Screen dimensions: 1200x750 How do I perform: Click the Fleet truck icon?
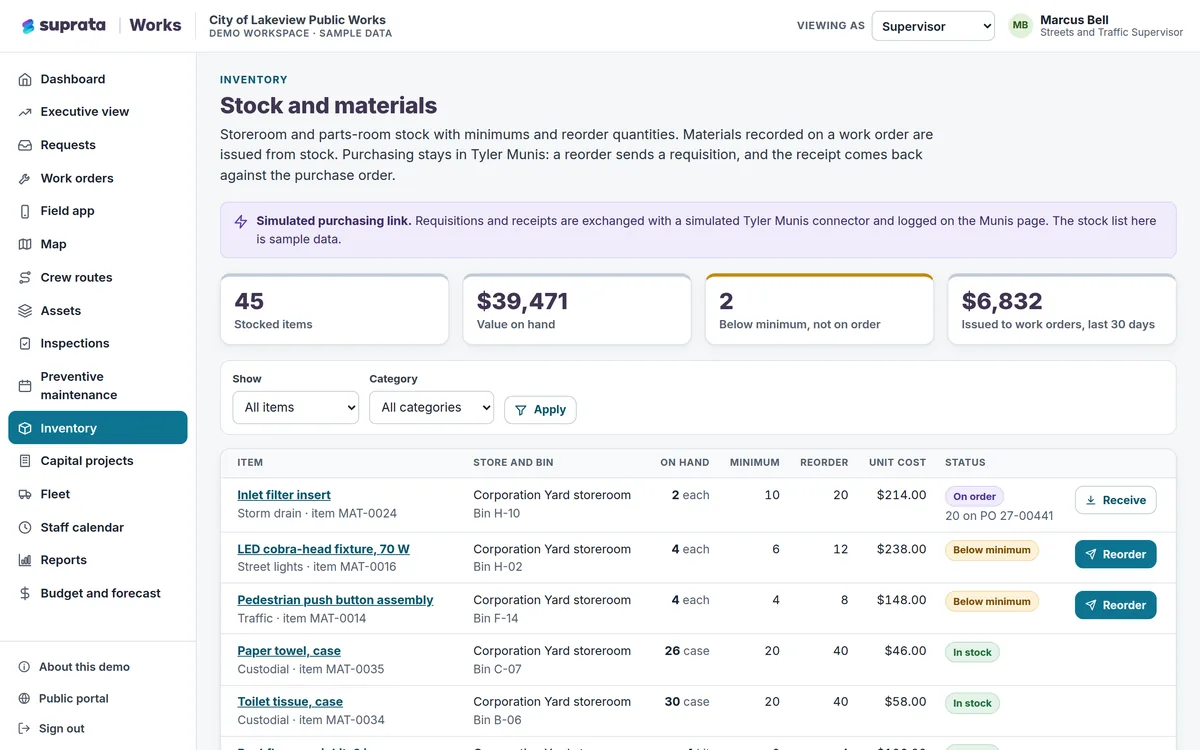tap(25, 494)
